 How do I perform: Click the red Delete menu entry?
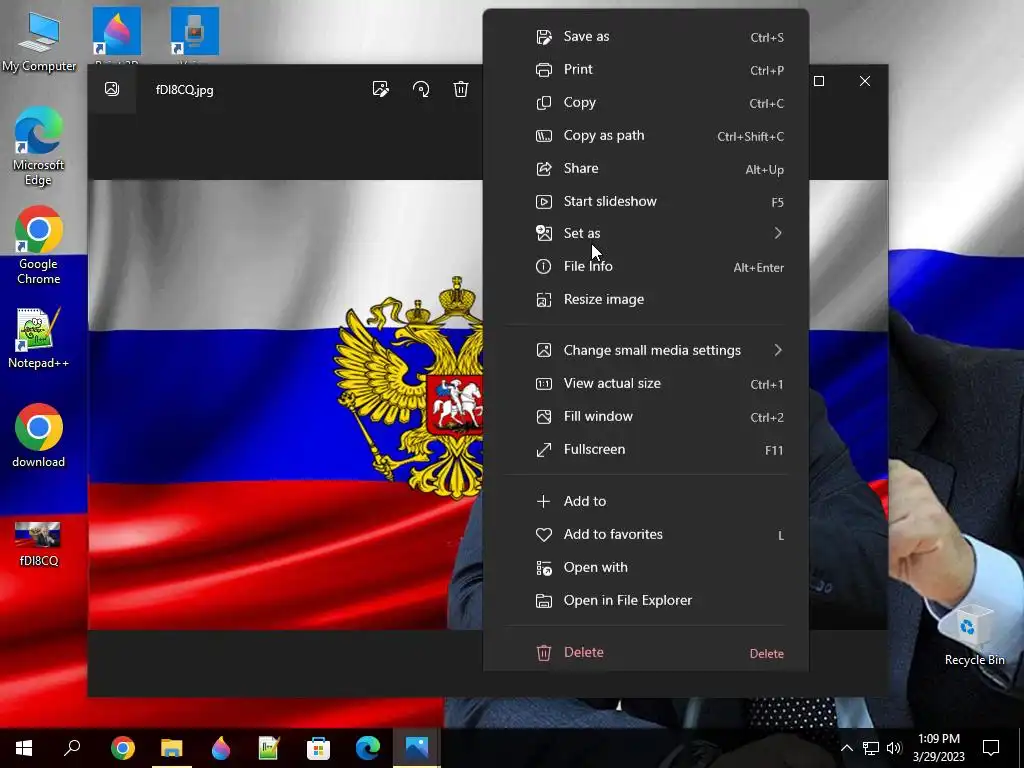click(x=646, y=652)
